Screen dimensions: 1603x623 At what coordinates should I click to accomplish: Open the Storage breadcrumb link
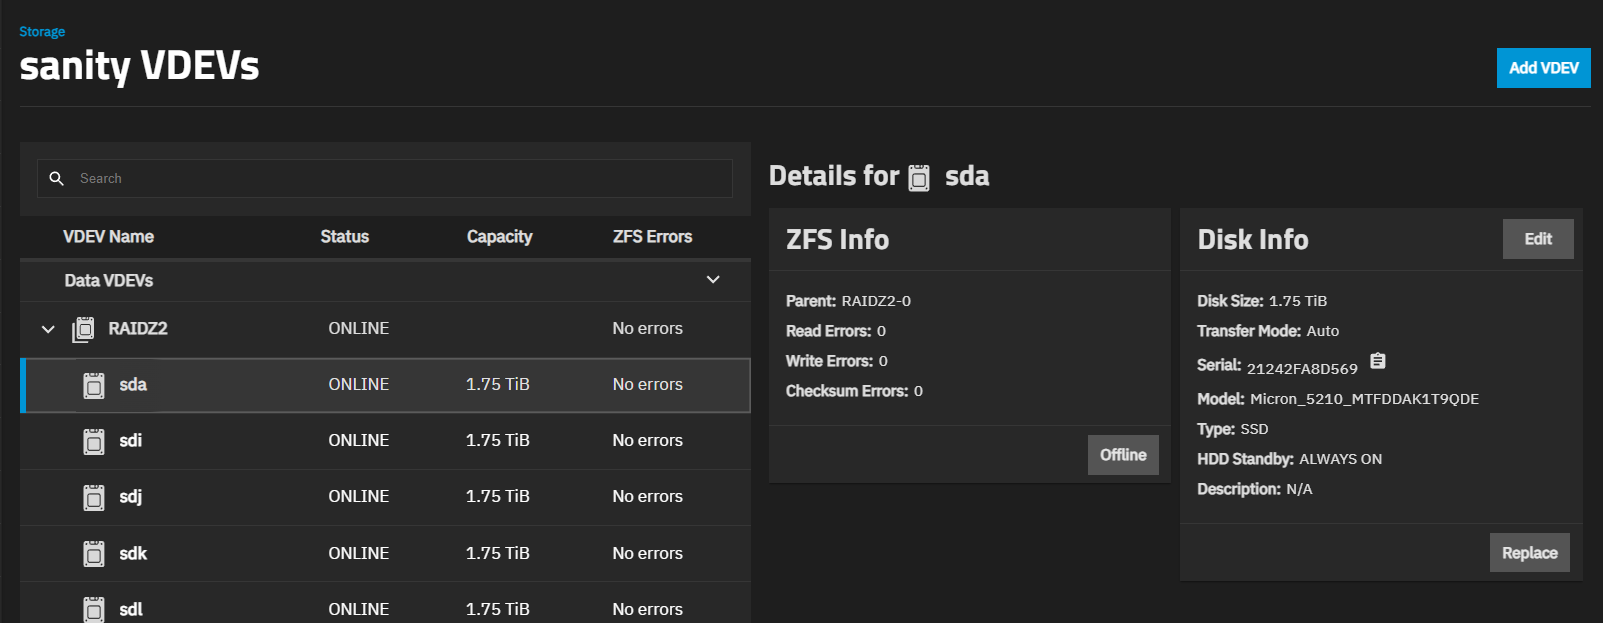tap(42, 32)
